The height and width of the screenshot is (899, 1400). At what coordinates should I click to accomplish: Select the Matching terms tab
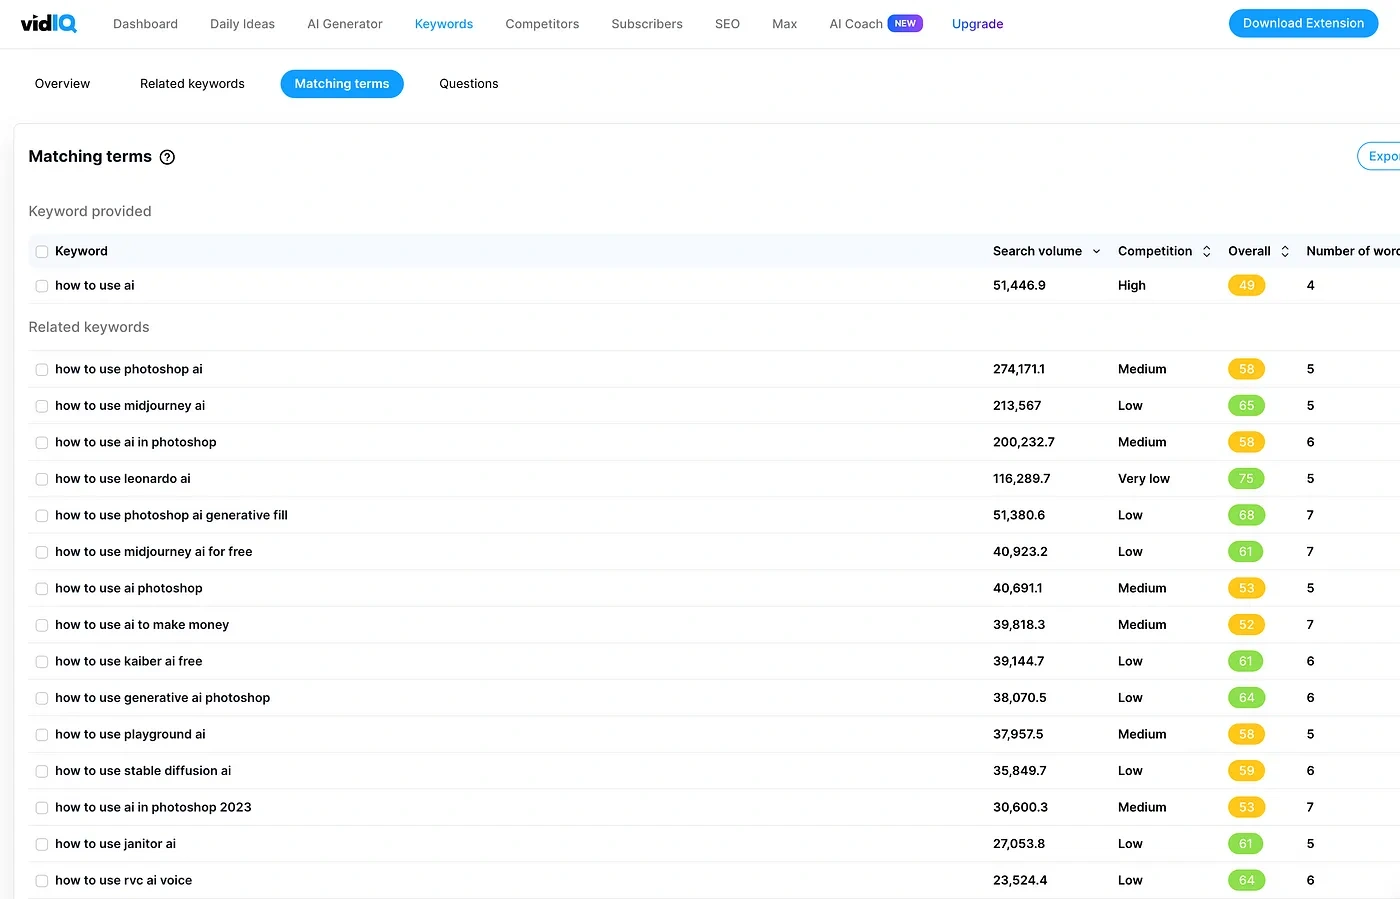(342, 84)
